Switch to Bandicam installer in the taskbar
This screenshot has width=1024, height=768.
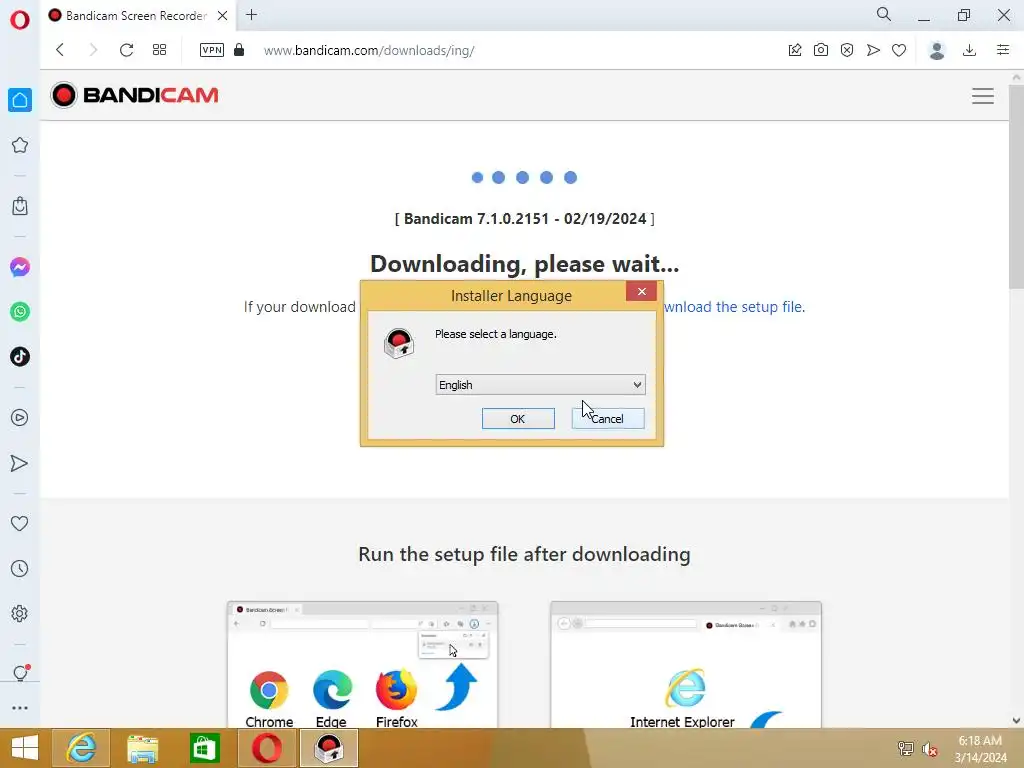328,748
